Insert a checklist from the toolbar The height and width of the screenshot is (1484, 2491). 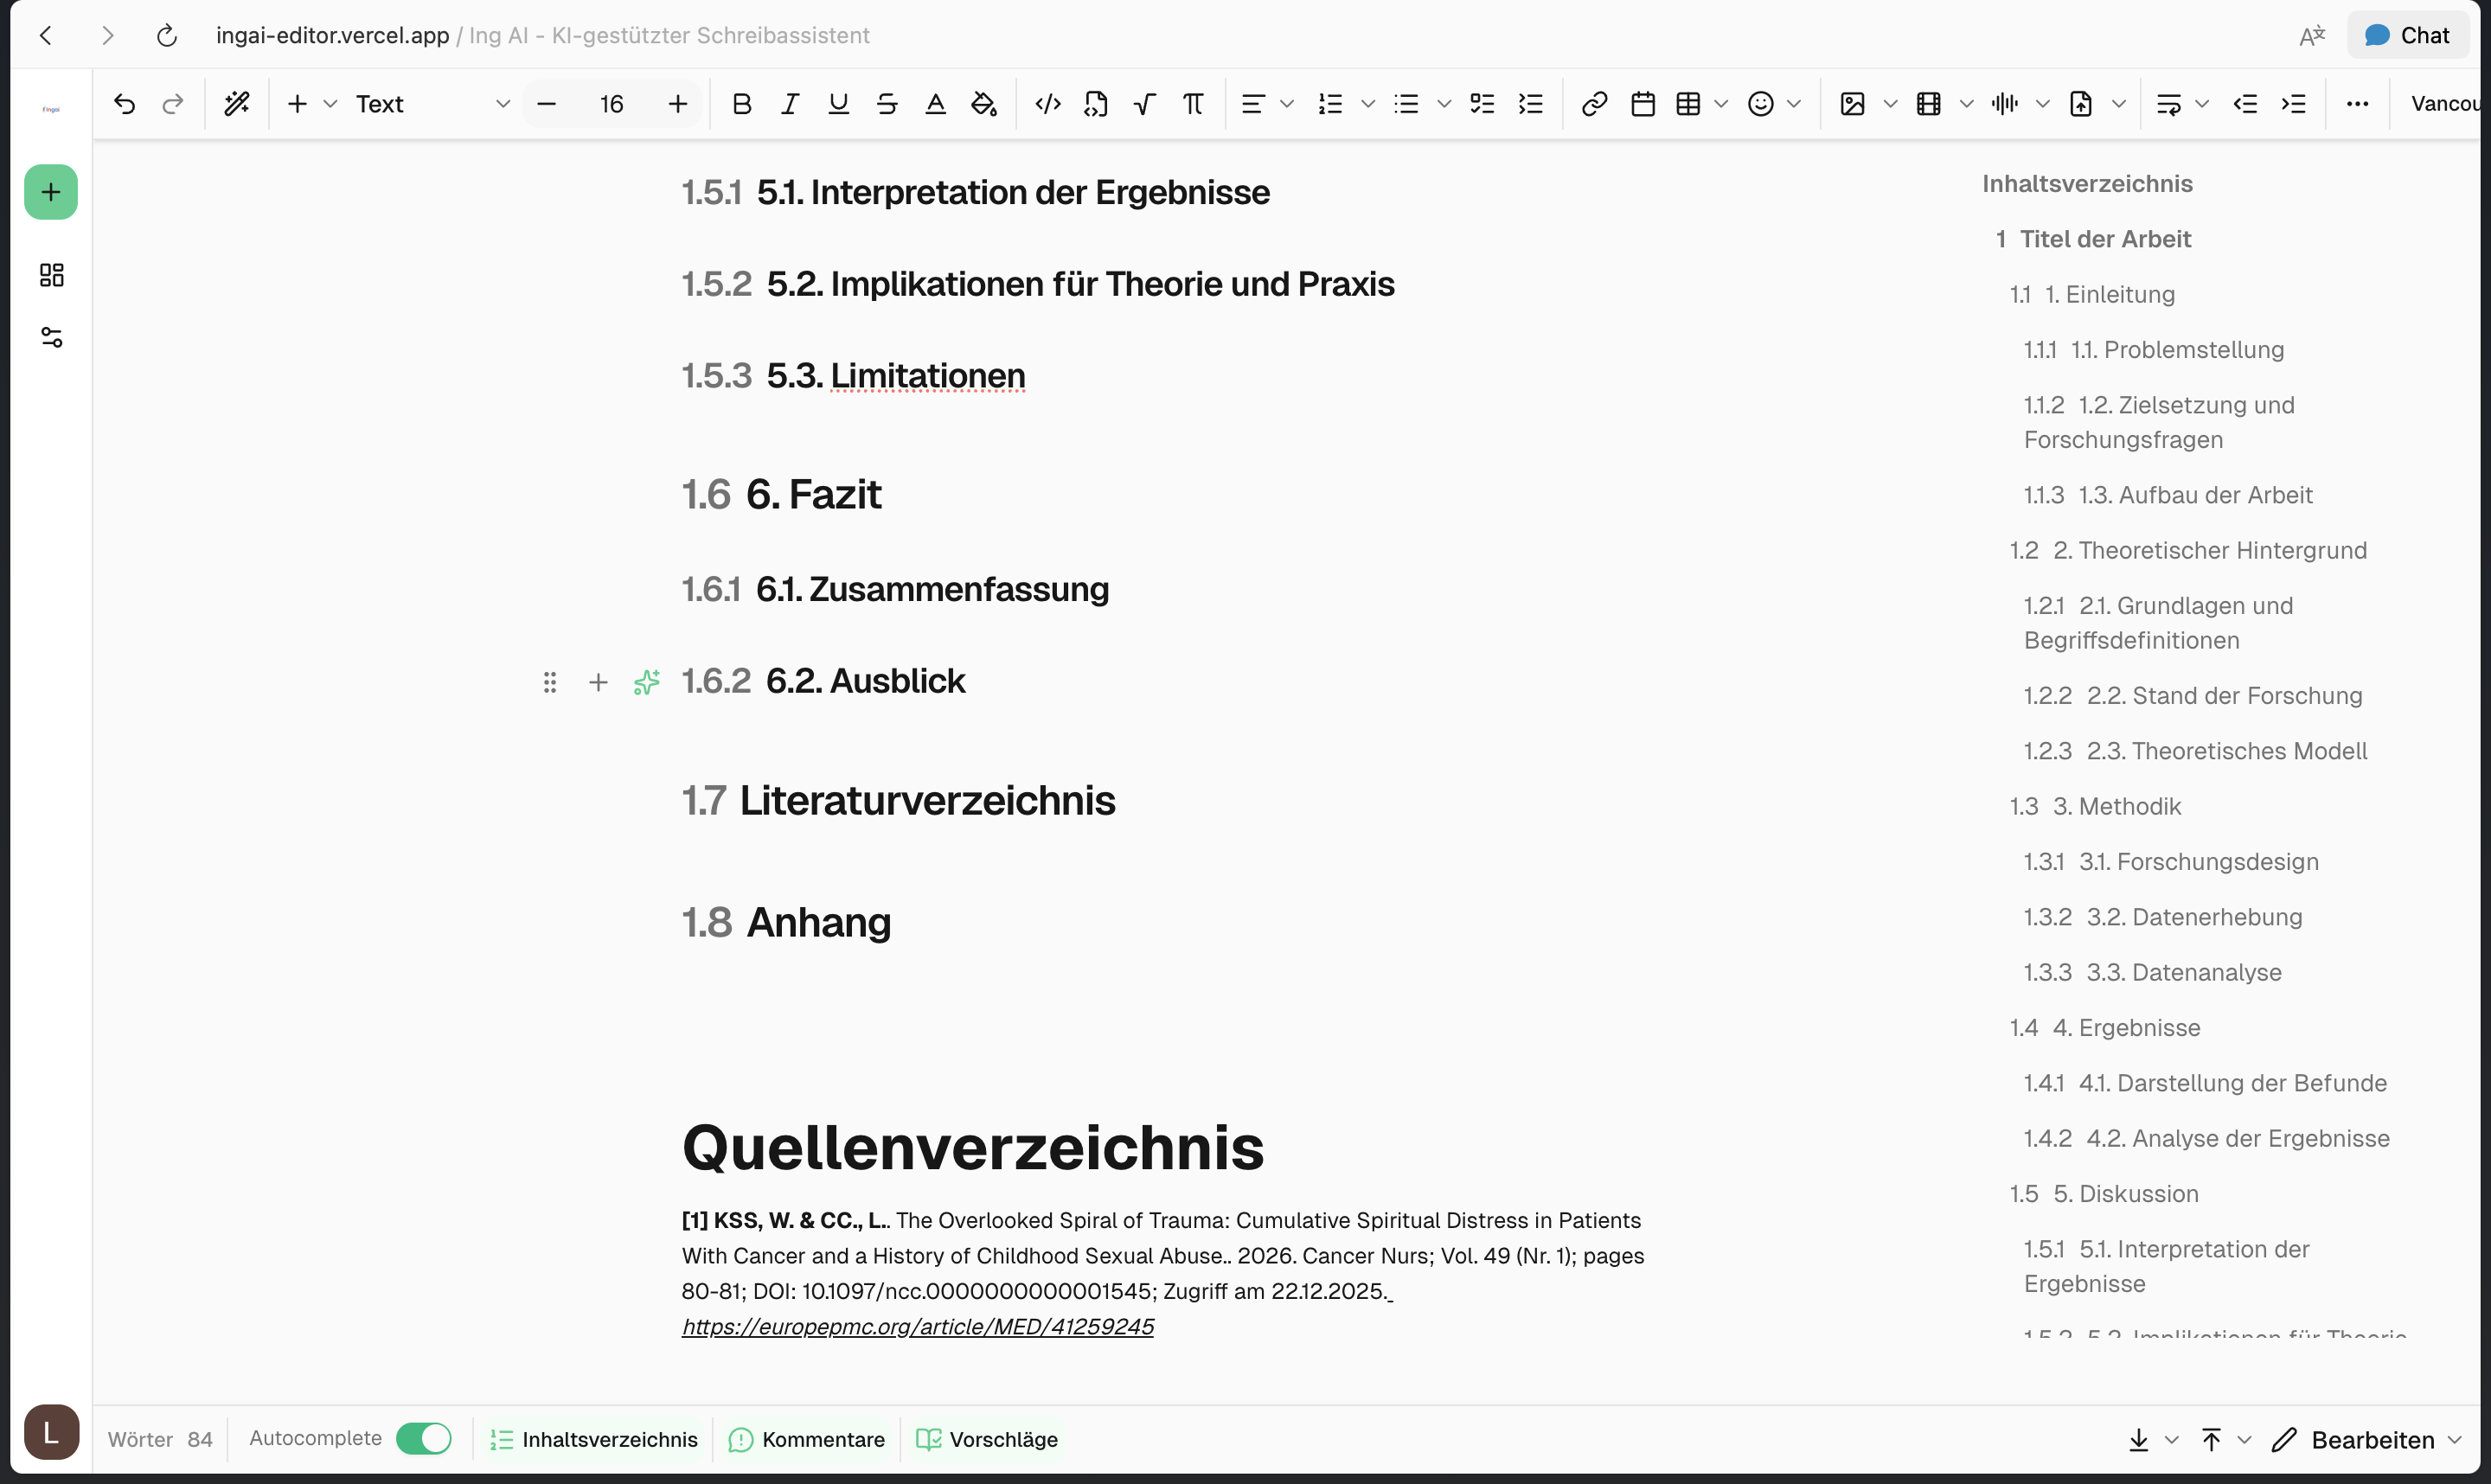1481,104
